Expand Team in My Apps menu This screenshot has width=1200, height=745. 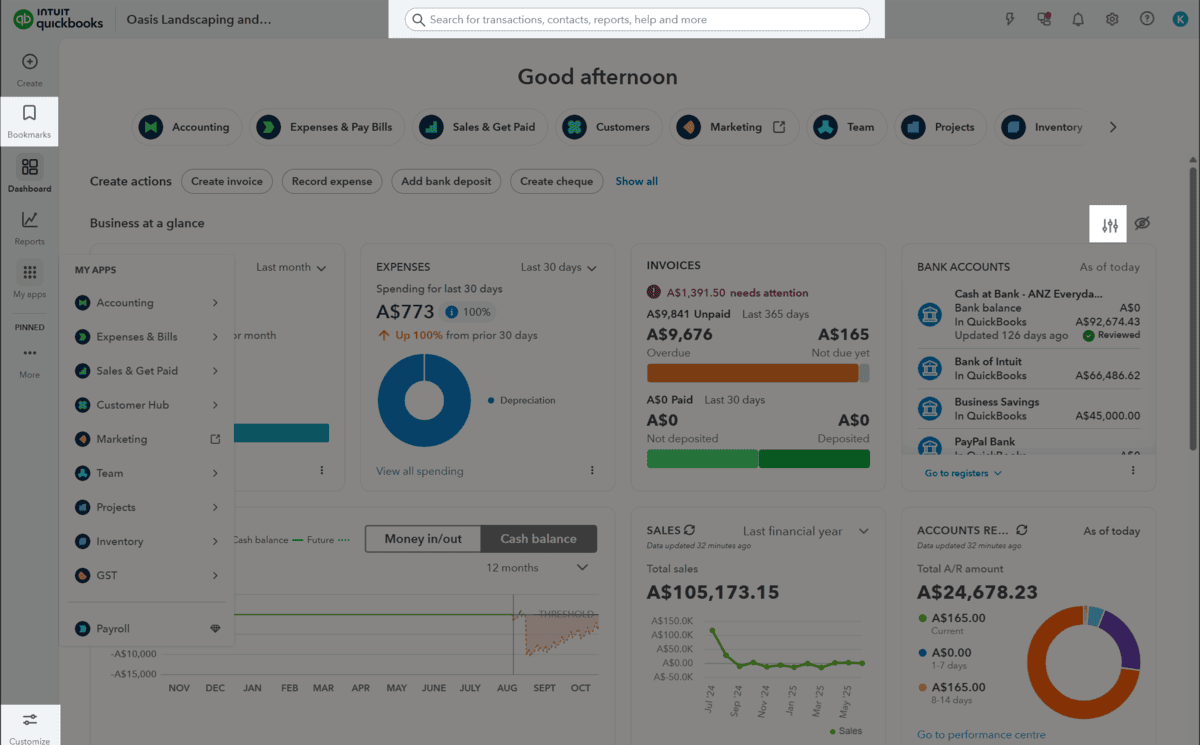[147, 473]
